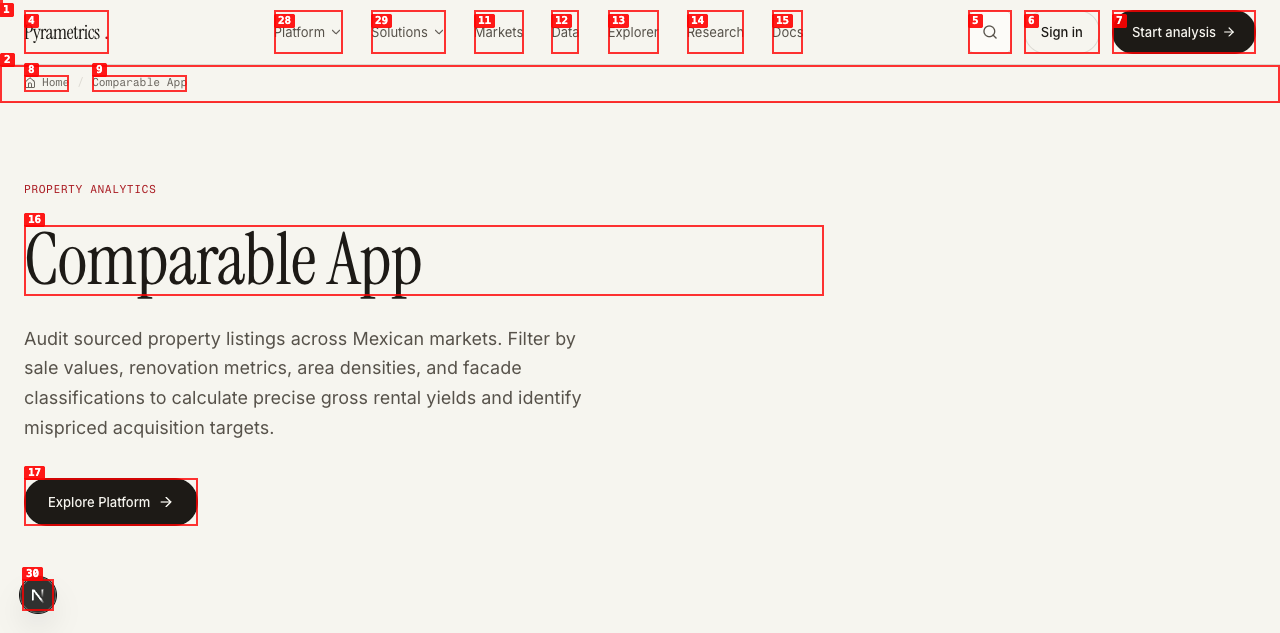Open the Data nav item

(x=565, y=32)
